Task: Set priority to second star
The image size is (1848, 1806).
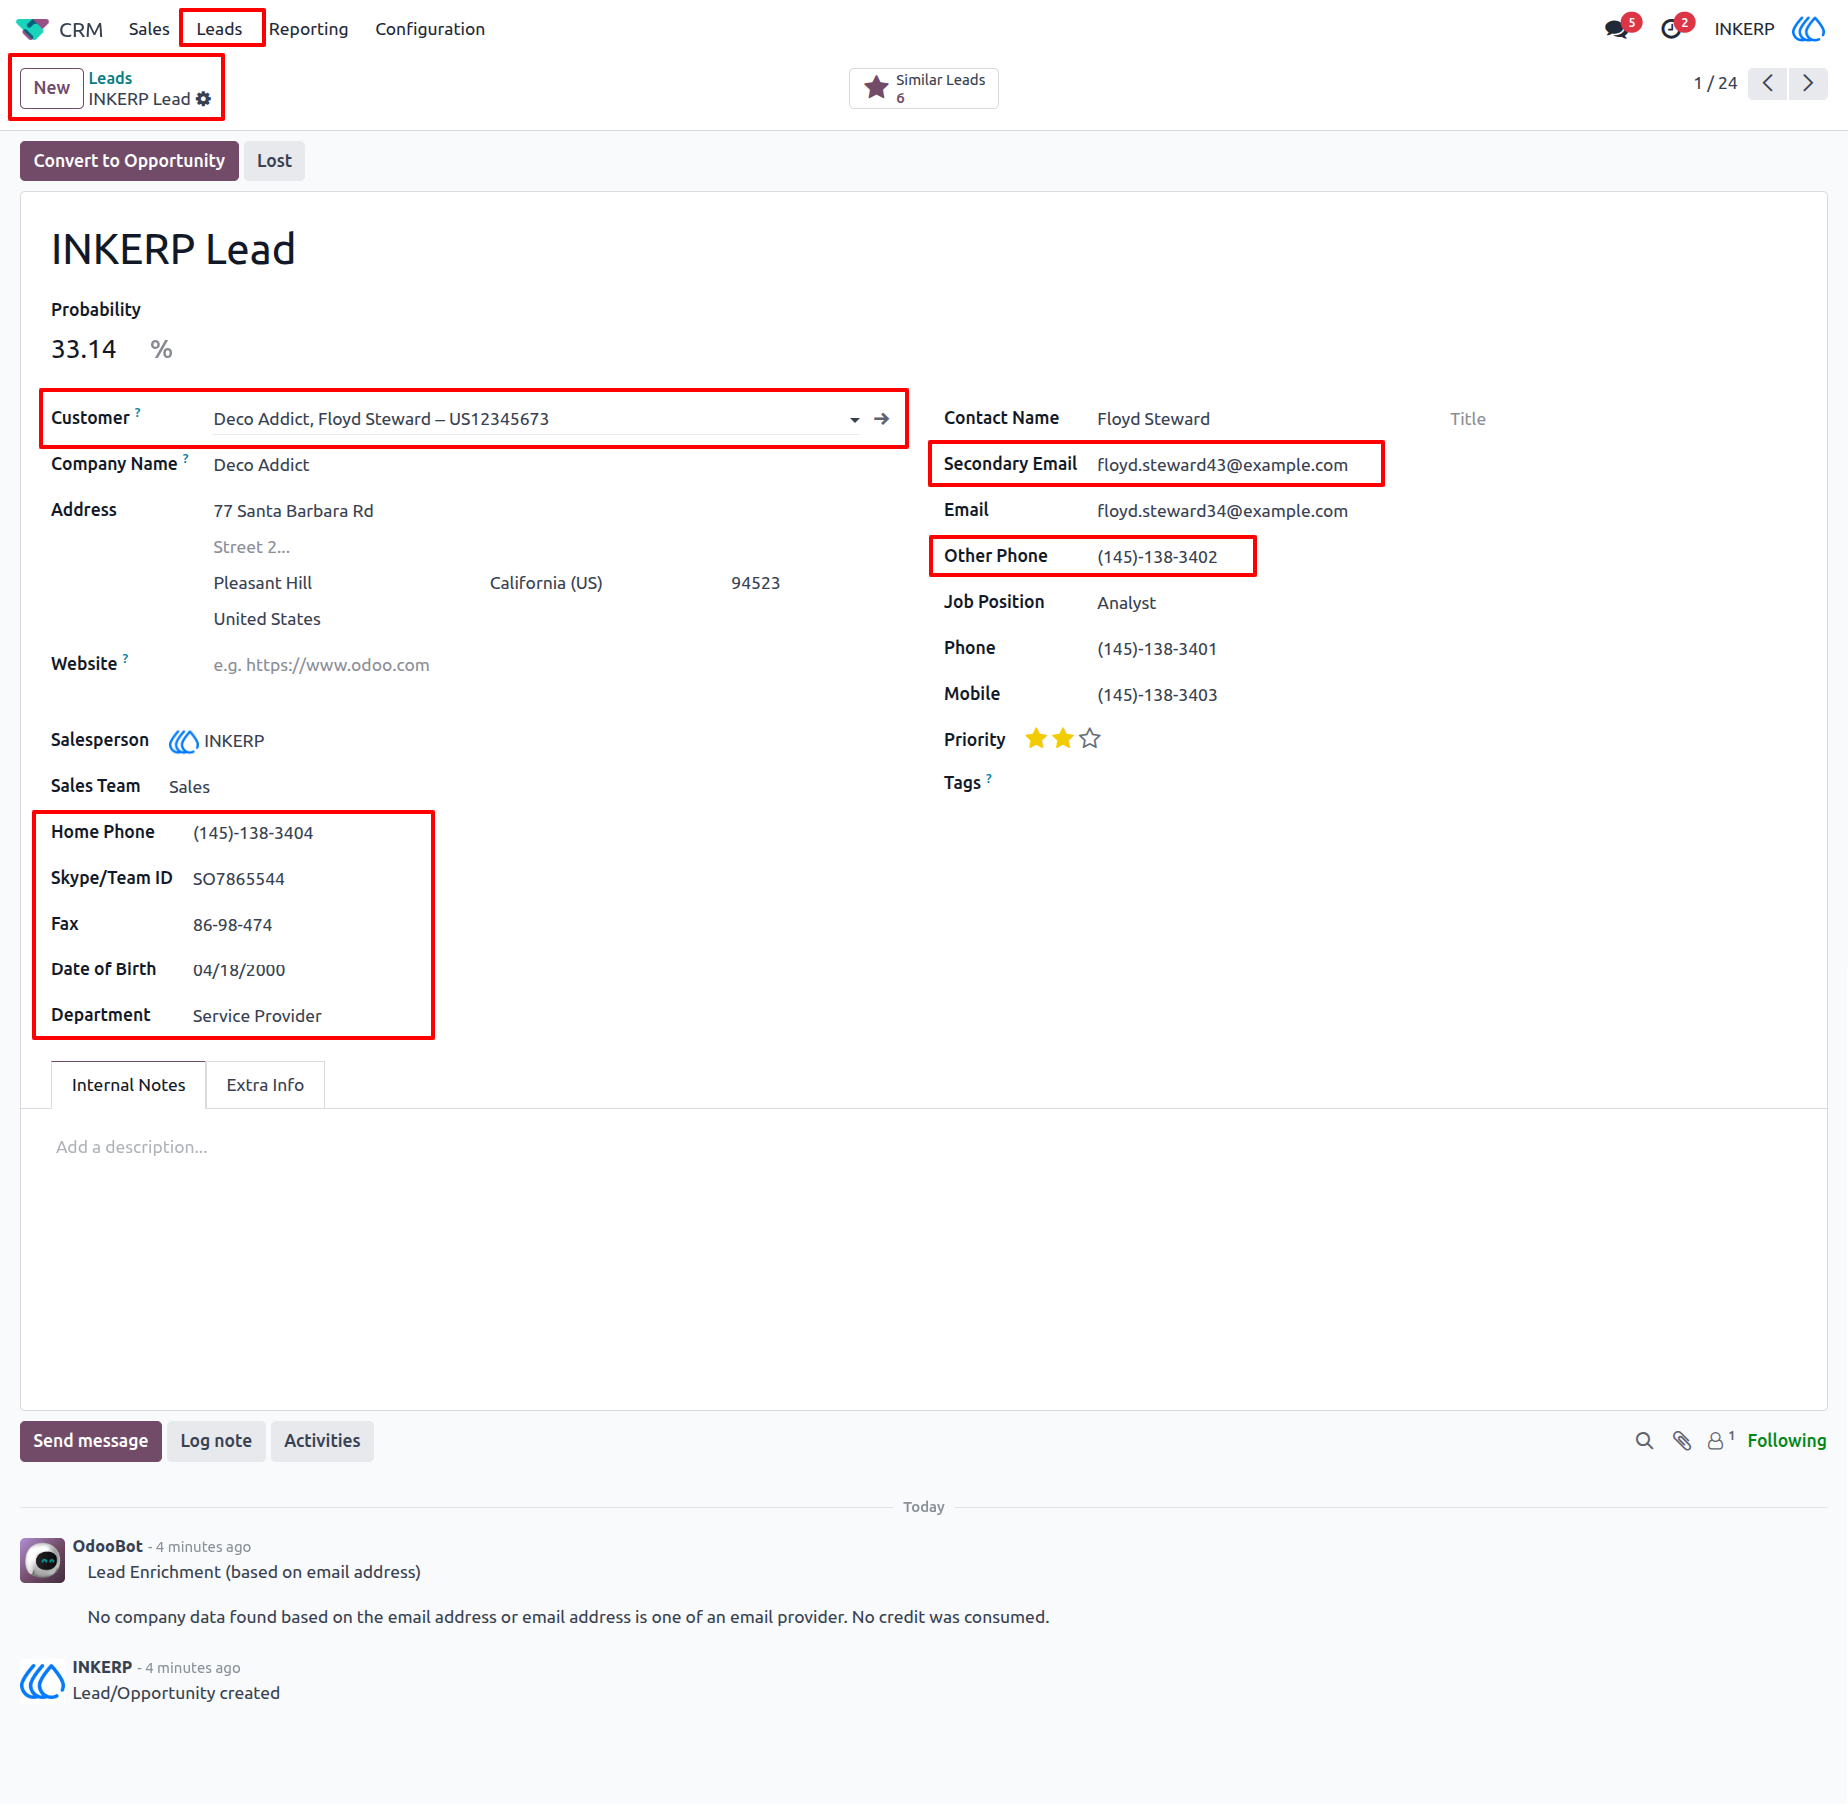Action: pyautogui.click(x=1063, y=739)
